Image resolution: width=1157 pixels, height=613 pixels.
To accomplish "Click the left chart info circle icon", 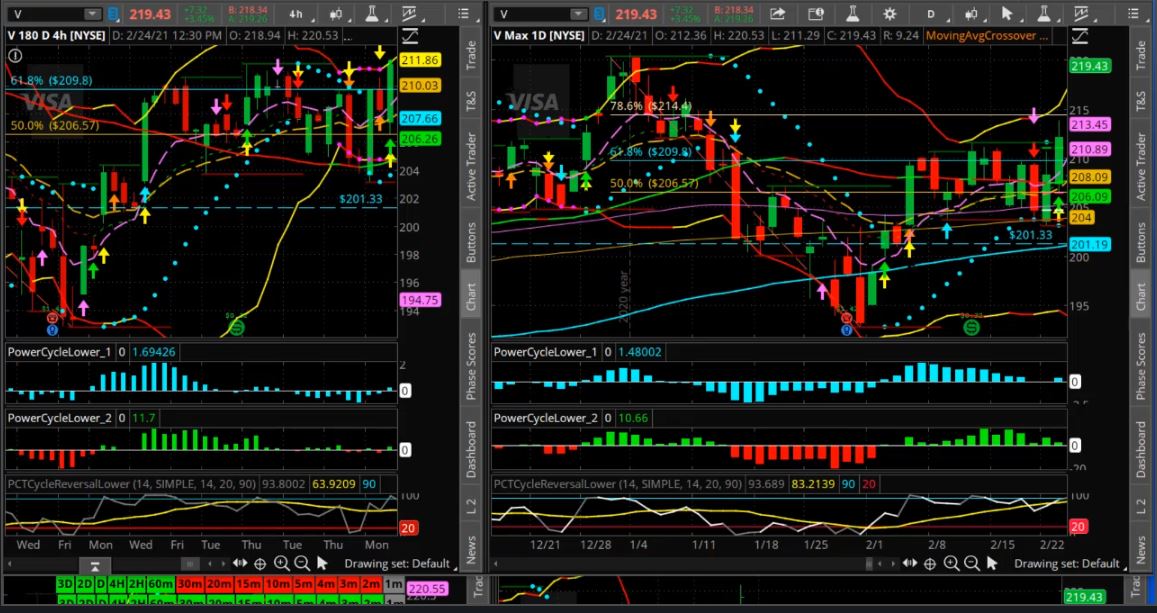I will pyautogui.click(x=15, y=55).
